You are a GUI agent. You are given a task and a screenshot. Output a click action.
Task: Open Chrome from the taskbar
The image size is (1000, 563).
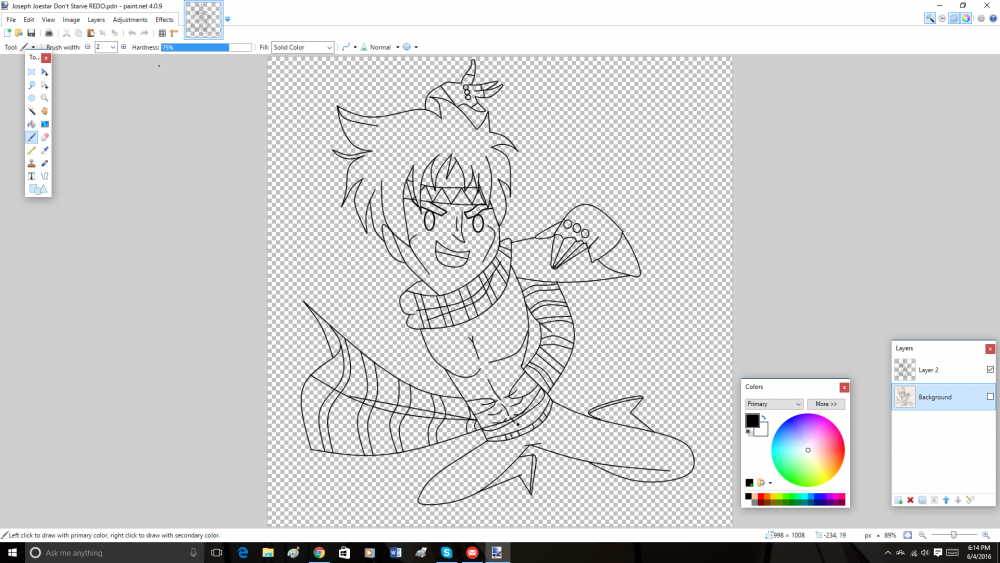(319, 553)
